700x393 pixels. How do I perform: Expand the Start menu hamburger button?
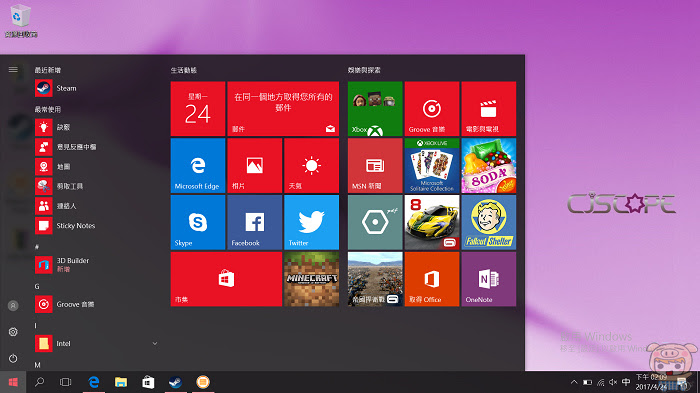click(x=13, y=69)
